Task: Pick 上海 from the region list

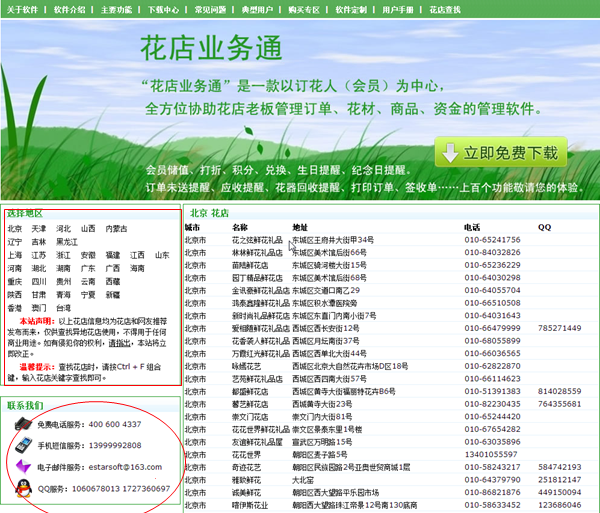Action: tap(15, 255)
